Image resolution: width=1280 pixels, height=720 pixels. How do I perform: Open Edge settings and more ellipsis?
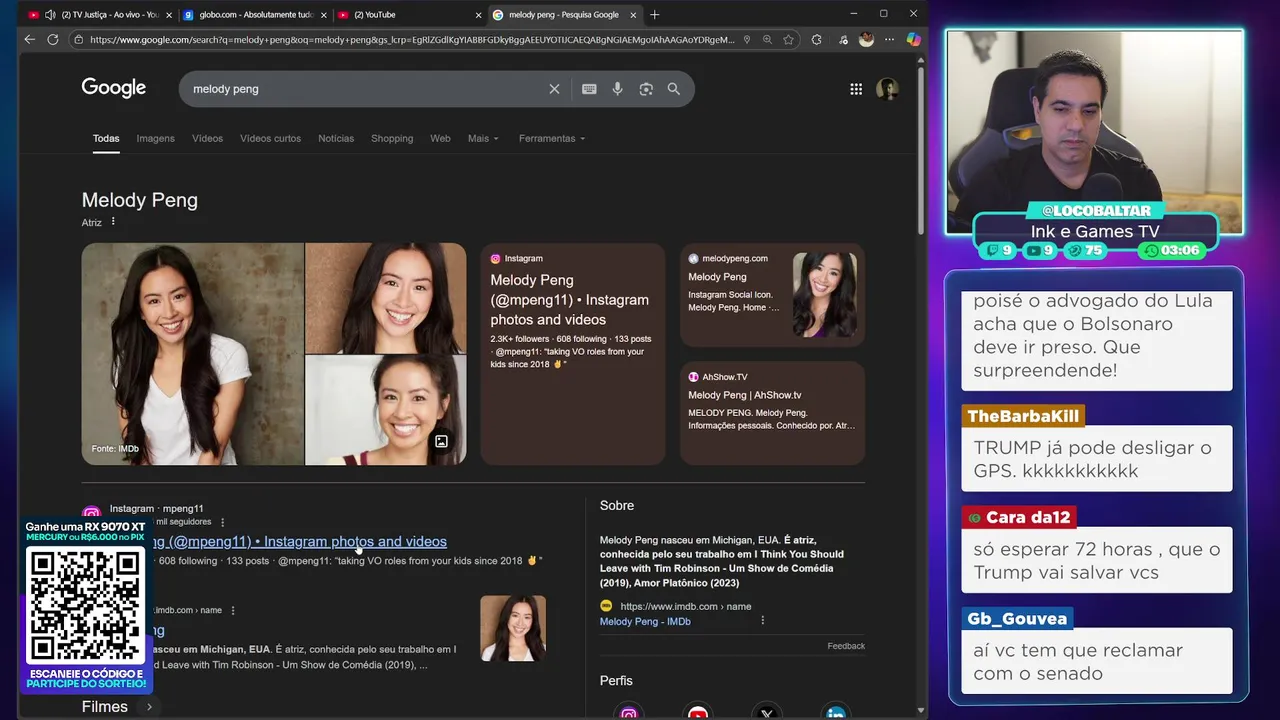click(x=889, y=39)
